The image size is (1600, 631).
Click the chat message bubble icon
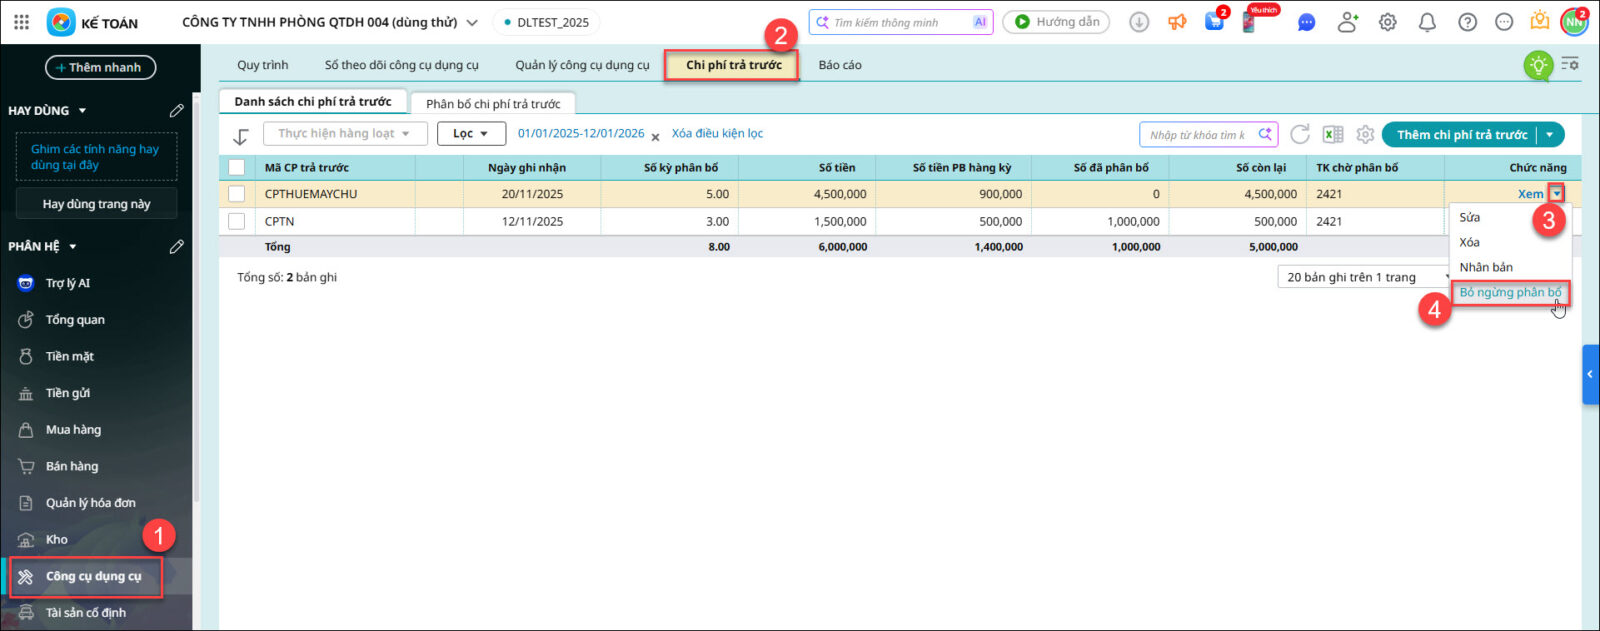1306,22
